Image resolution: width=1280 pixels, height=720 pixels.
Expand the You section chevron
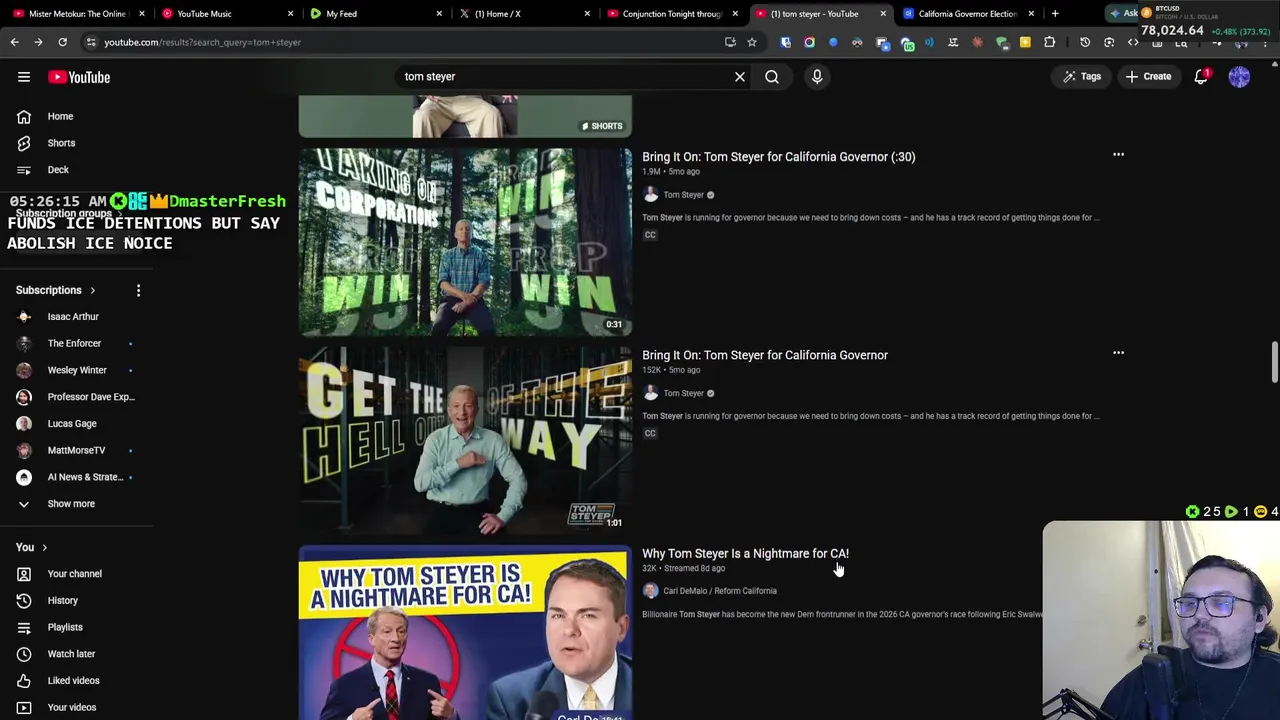pyautogui.click(x=44, y=547)
